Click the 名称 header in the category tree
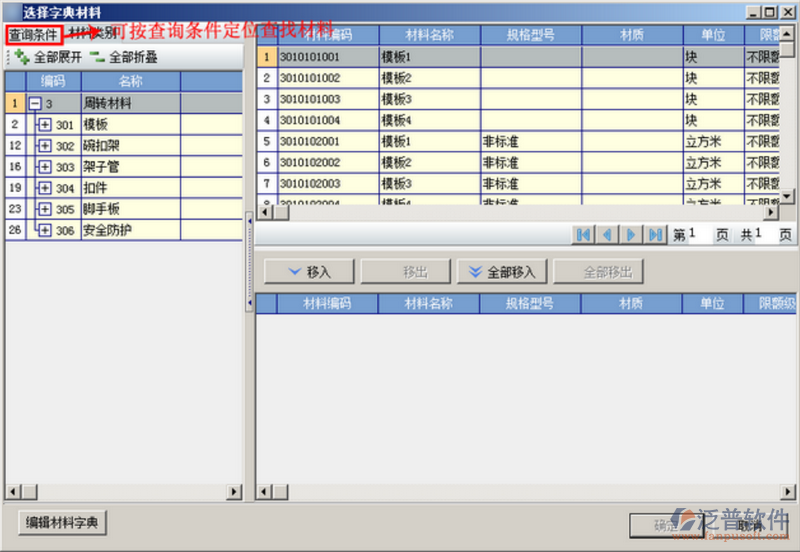The width and height of the screenshot is (800, 552). click(131, 81)
